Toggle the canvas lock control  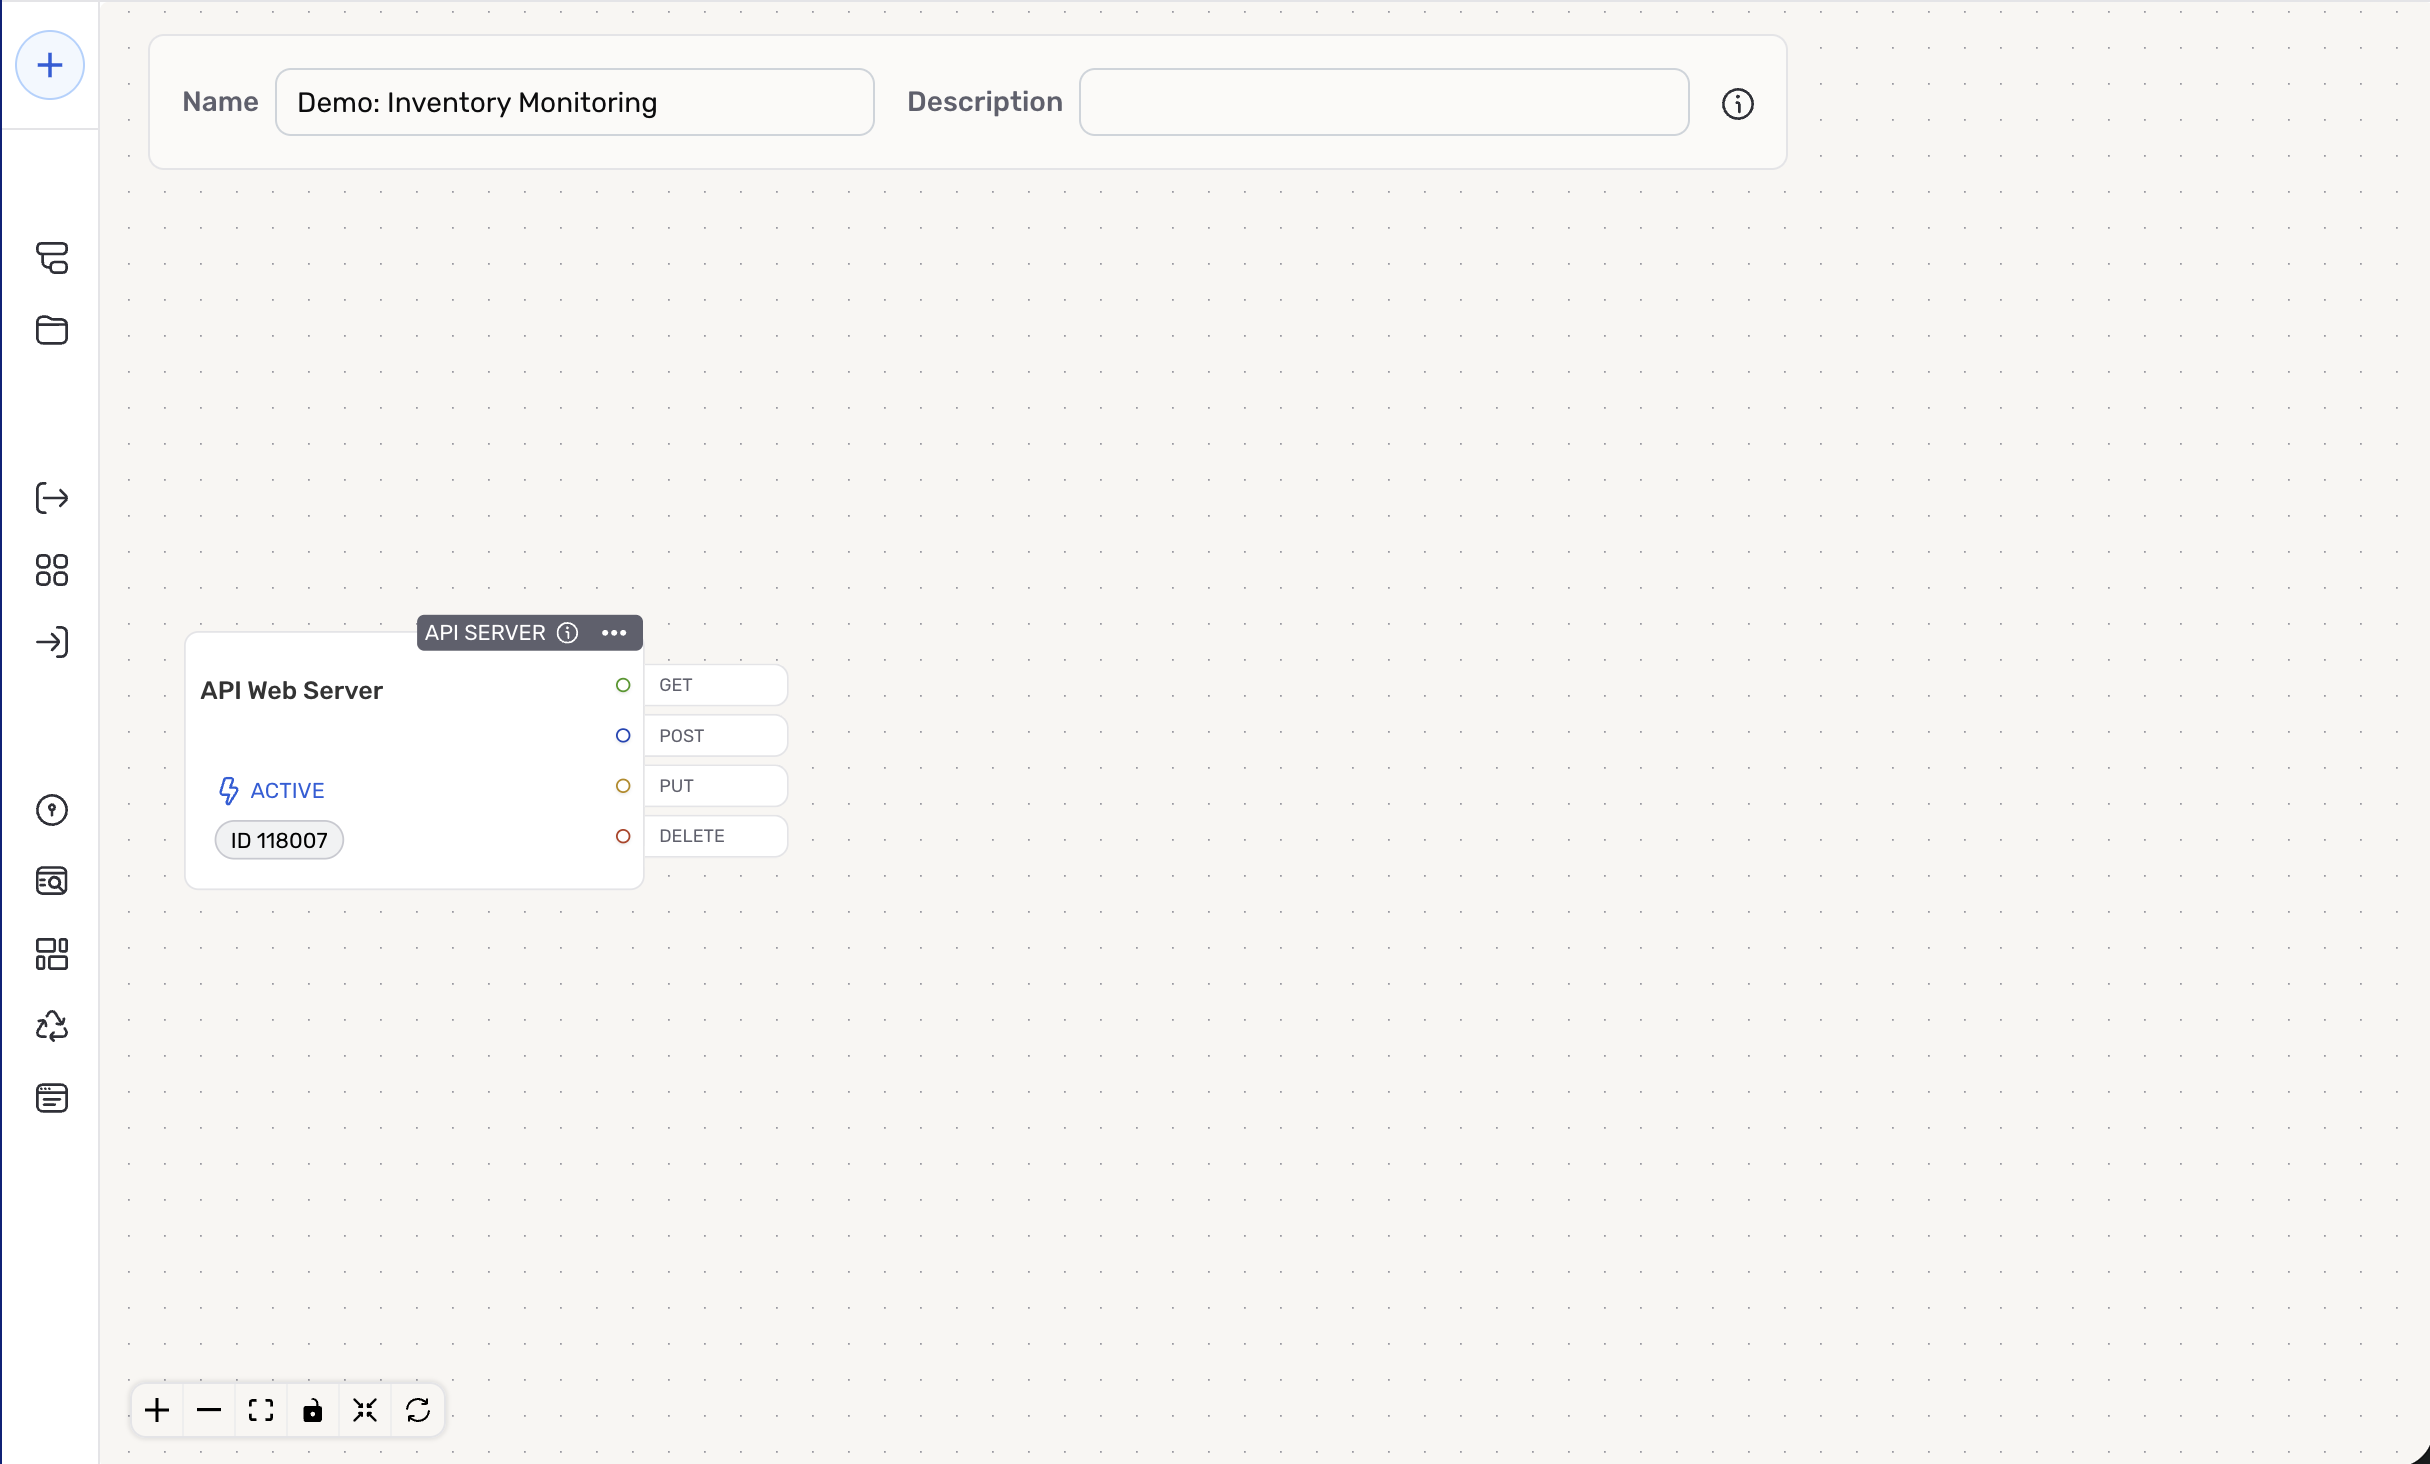tap(313, 1410)
